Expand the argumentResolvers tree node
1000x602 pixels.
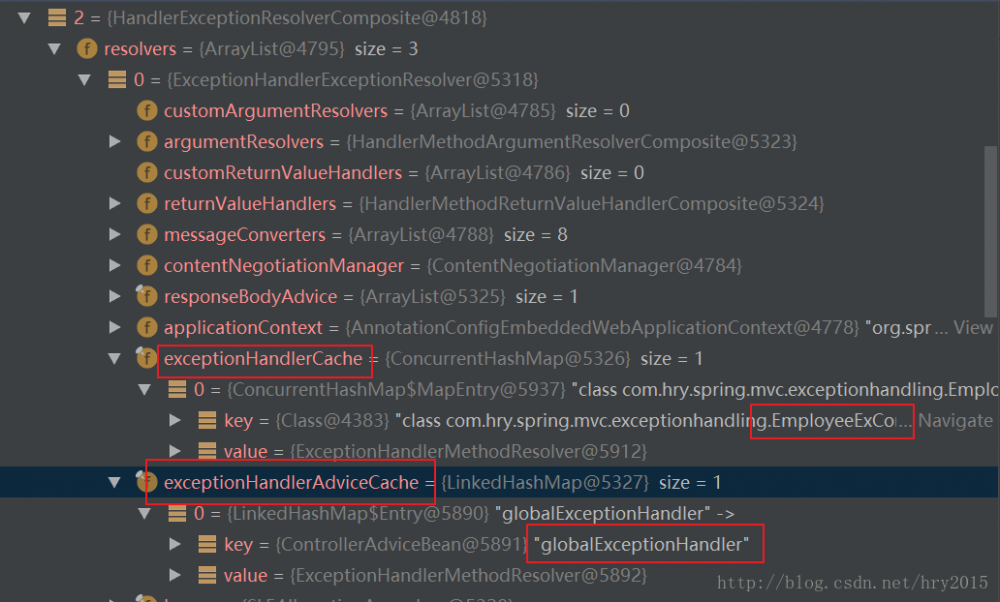[x=116, y=141]
